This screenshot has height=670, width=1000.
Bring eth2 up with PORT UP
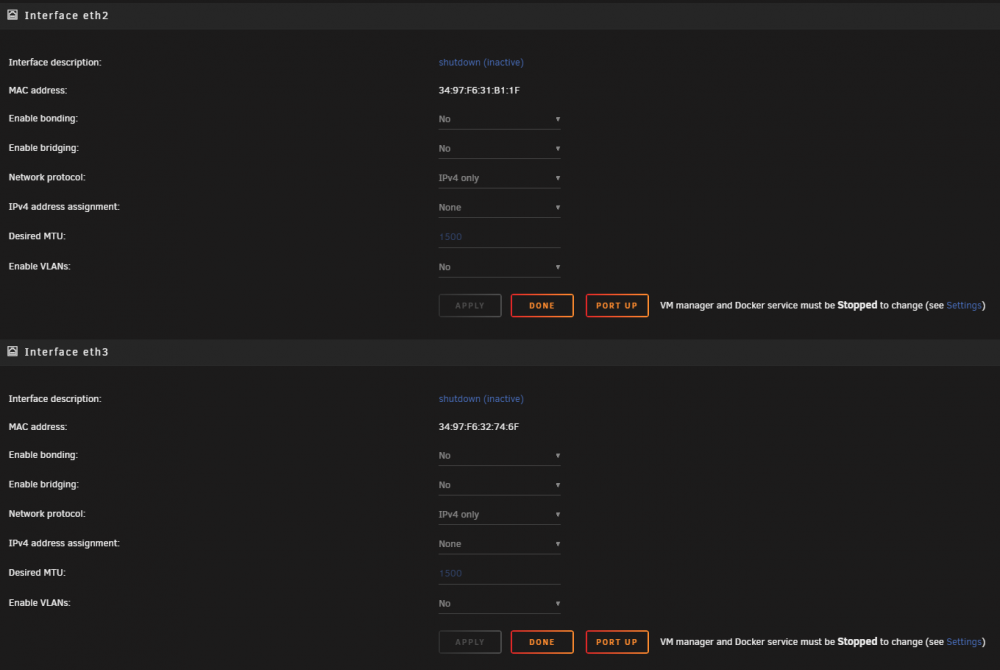[x=617, y=305]
